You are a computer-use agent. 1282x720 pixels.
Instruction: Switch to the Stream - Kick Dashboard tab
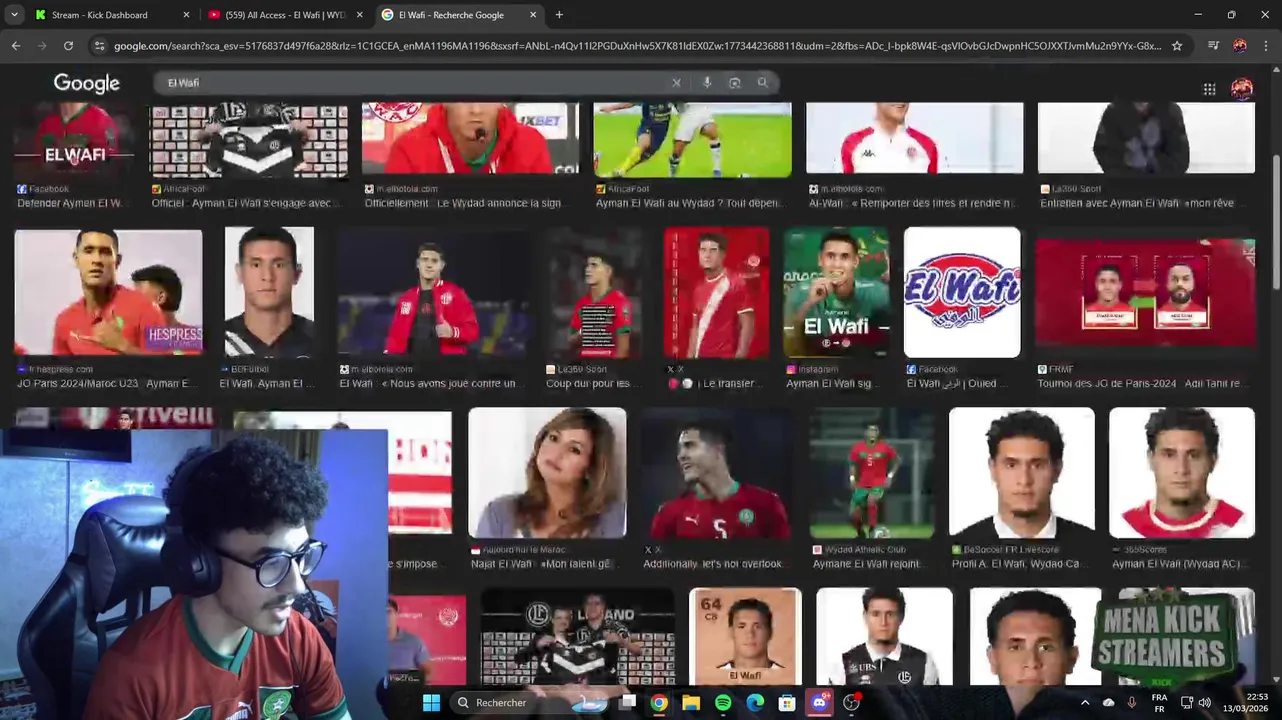tap(100, 15)
